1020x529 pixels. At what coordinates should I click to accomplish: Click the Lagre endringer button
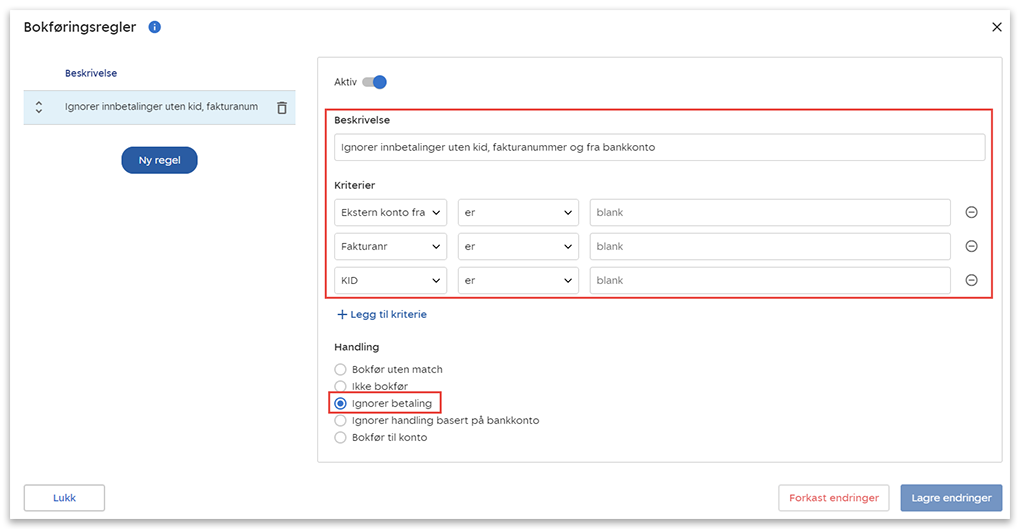[949, 498]
